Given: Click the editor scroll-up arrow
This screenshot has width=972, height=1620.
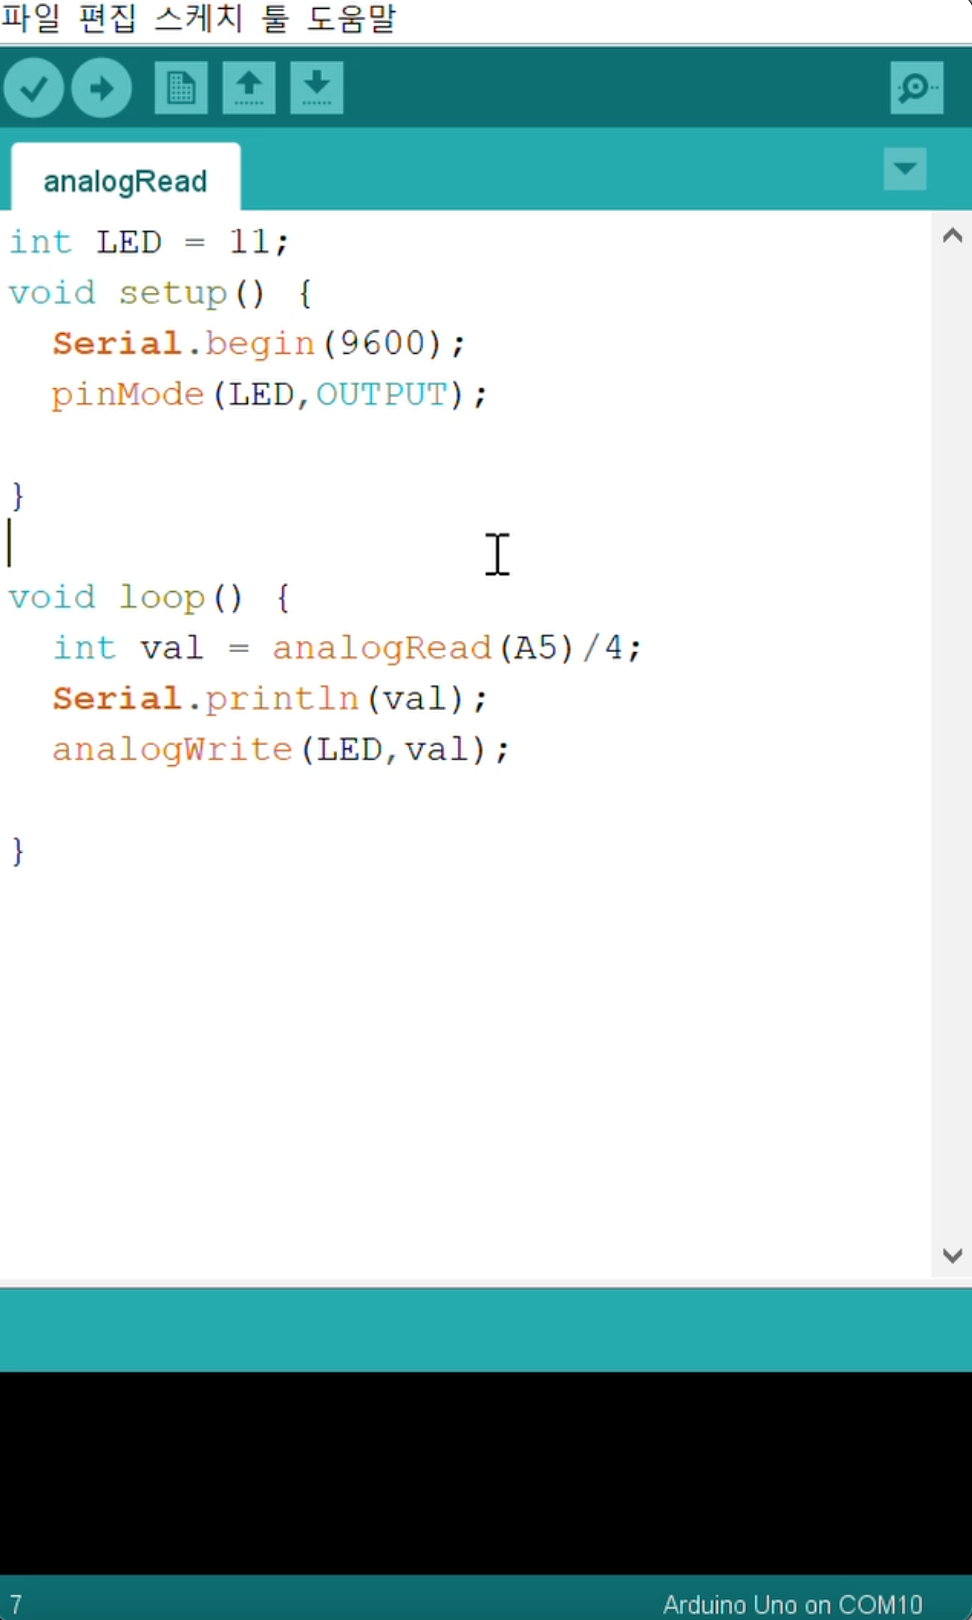Looking at the screenshot, I should (x=952, y=236).
